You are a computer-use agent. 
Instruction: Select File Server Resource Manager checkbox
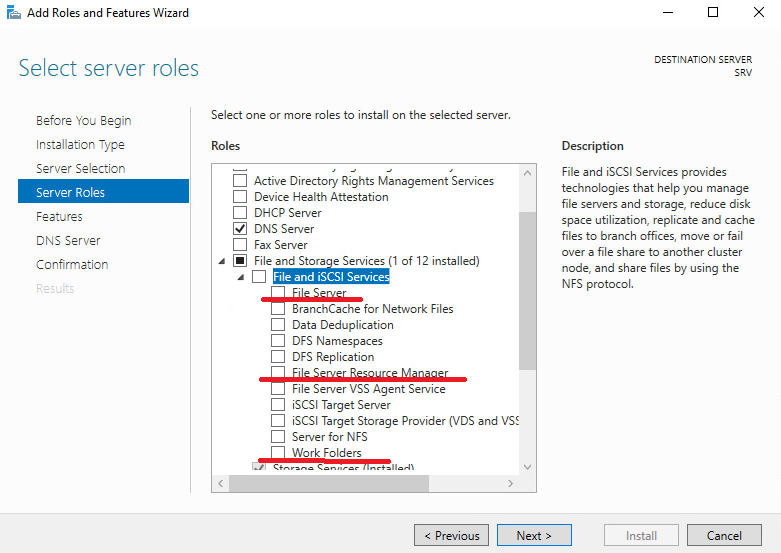click(278, 372)
